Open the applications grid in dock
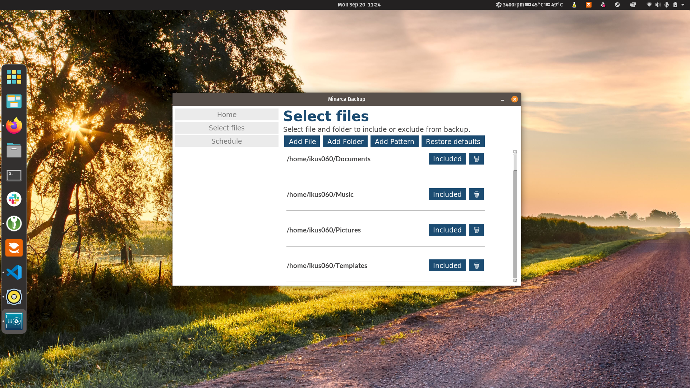 (14, 77)
